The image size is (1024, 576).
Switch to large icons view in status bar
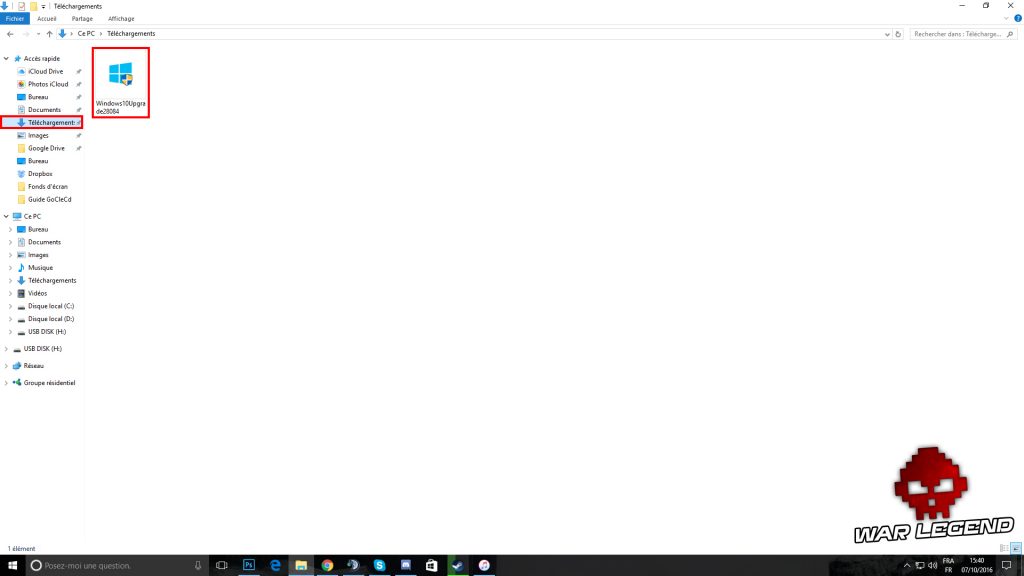coord(1016,548)
